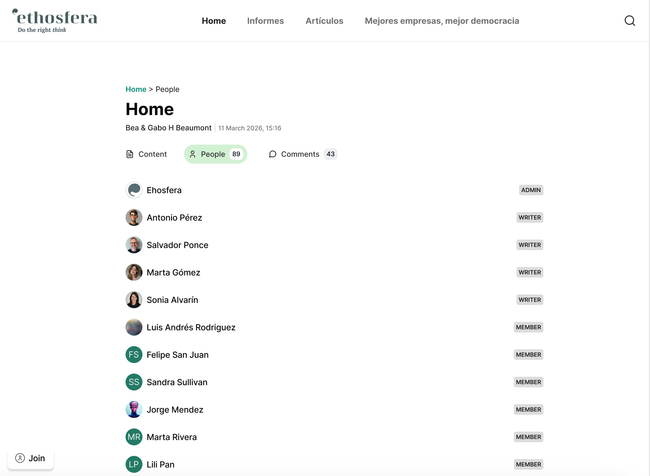650x476 pixels.
Task: Click Sonia Alvarín's name
Action: tap(172, 300)
